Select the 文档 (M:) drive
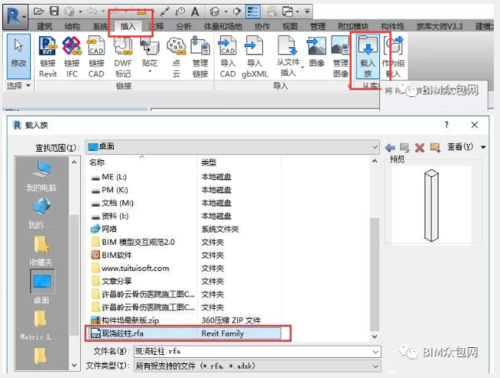Screen dimensions: 500x378 (112, 203)
